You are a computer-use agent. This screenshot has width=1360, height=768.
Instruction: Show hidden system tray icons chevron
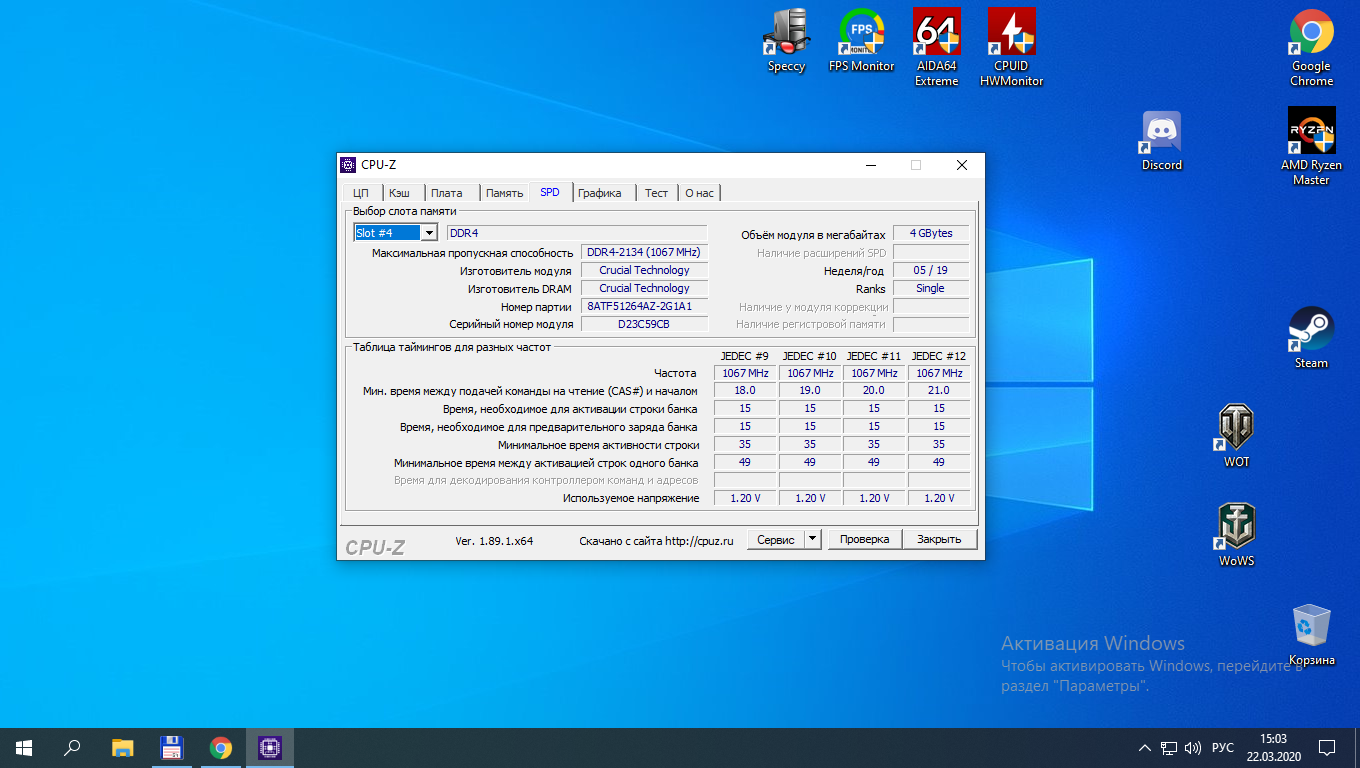click(x=1145, y=748)
